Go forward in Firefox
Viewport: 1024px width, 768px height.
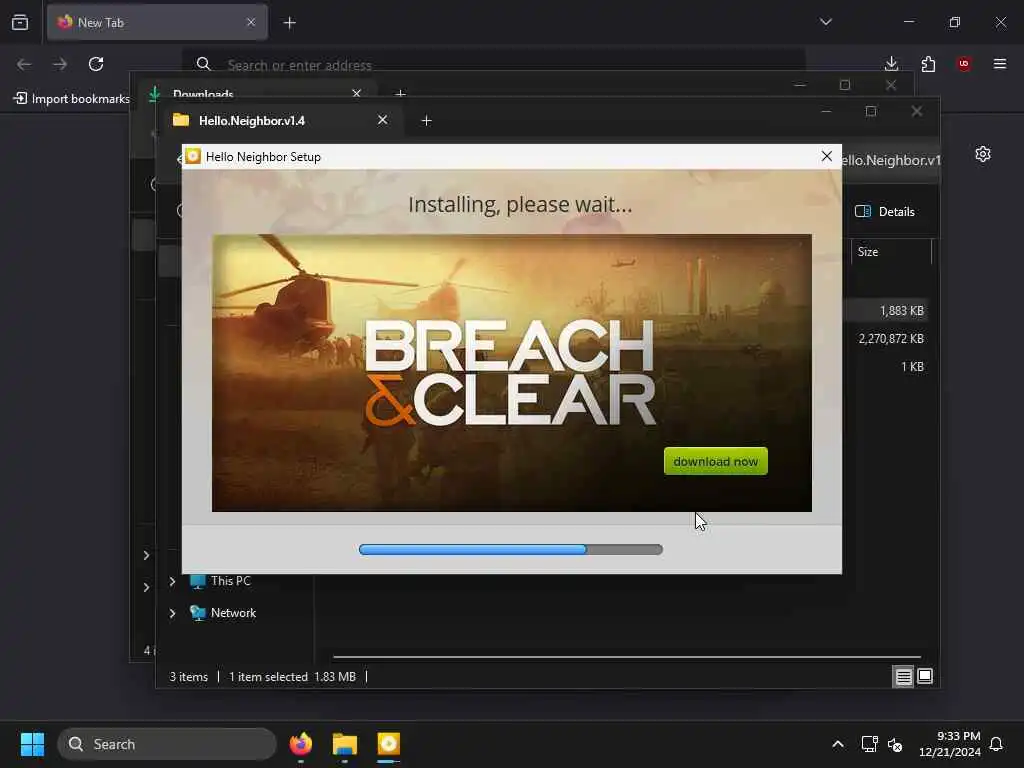pos(60,64)
